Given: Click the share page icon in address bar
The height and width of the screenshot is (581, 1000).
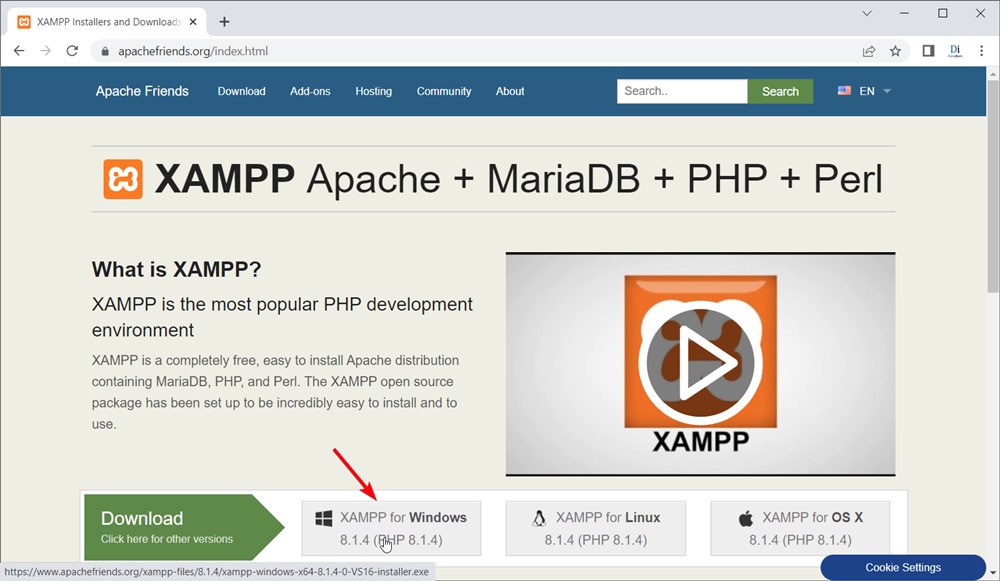Looking at the screenshot, I should (869, 51).
